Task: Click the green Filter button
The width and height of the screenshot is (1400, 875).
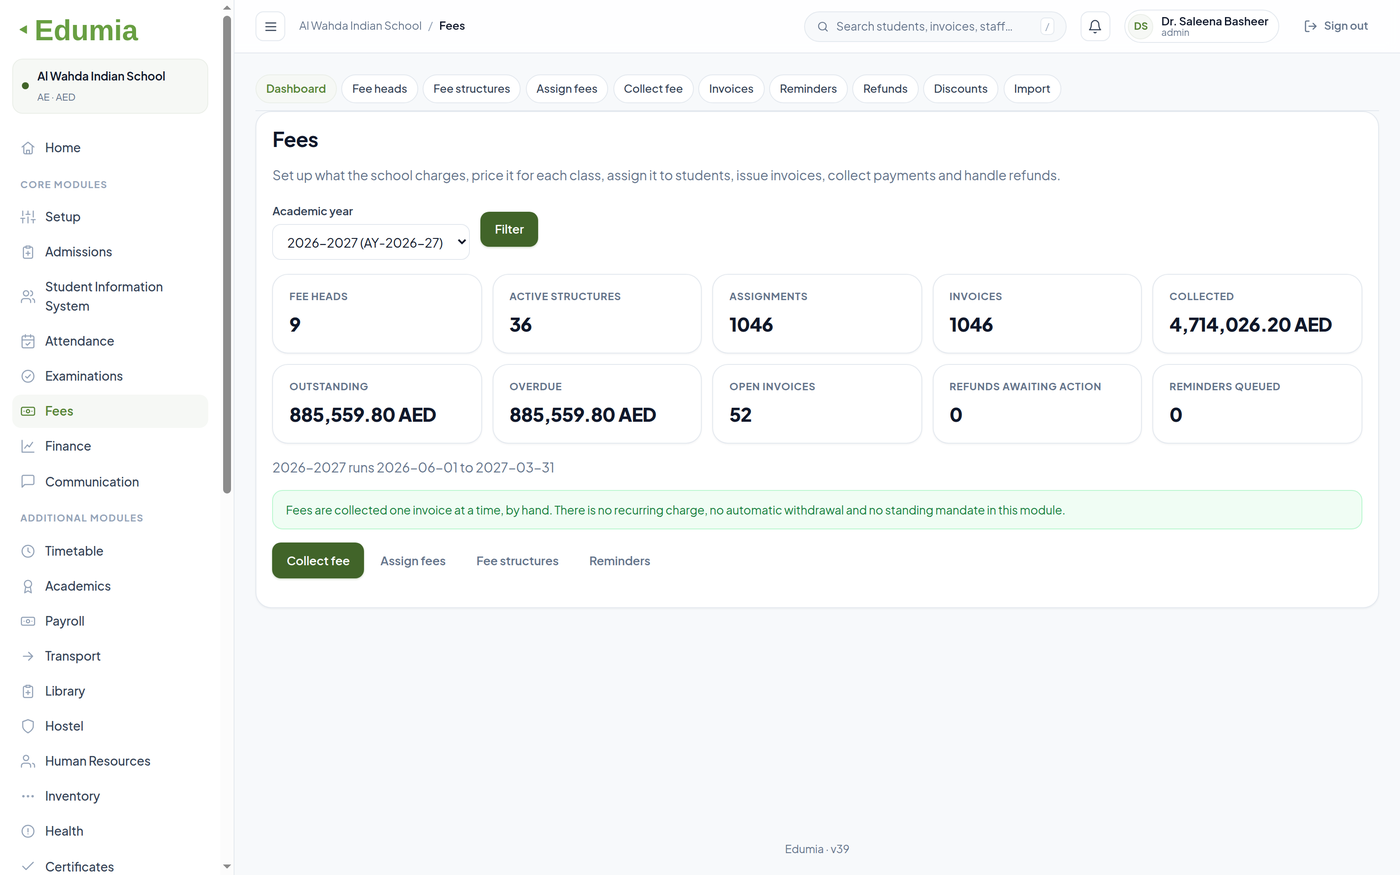Action: 509,229
